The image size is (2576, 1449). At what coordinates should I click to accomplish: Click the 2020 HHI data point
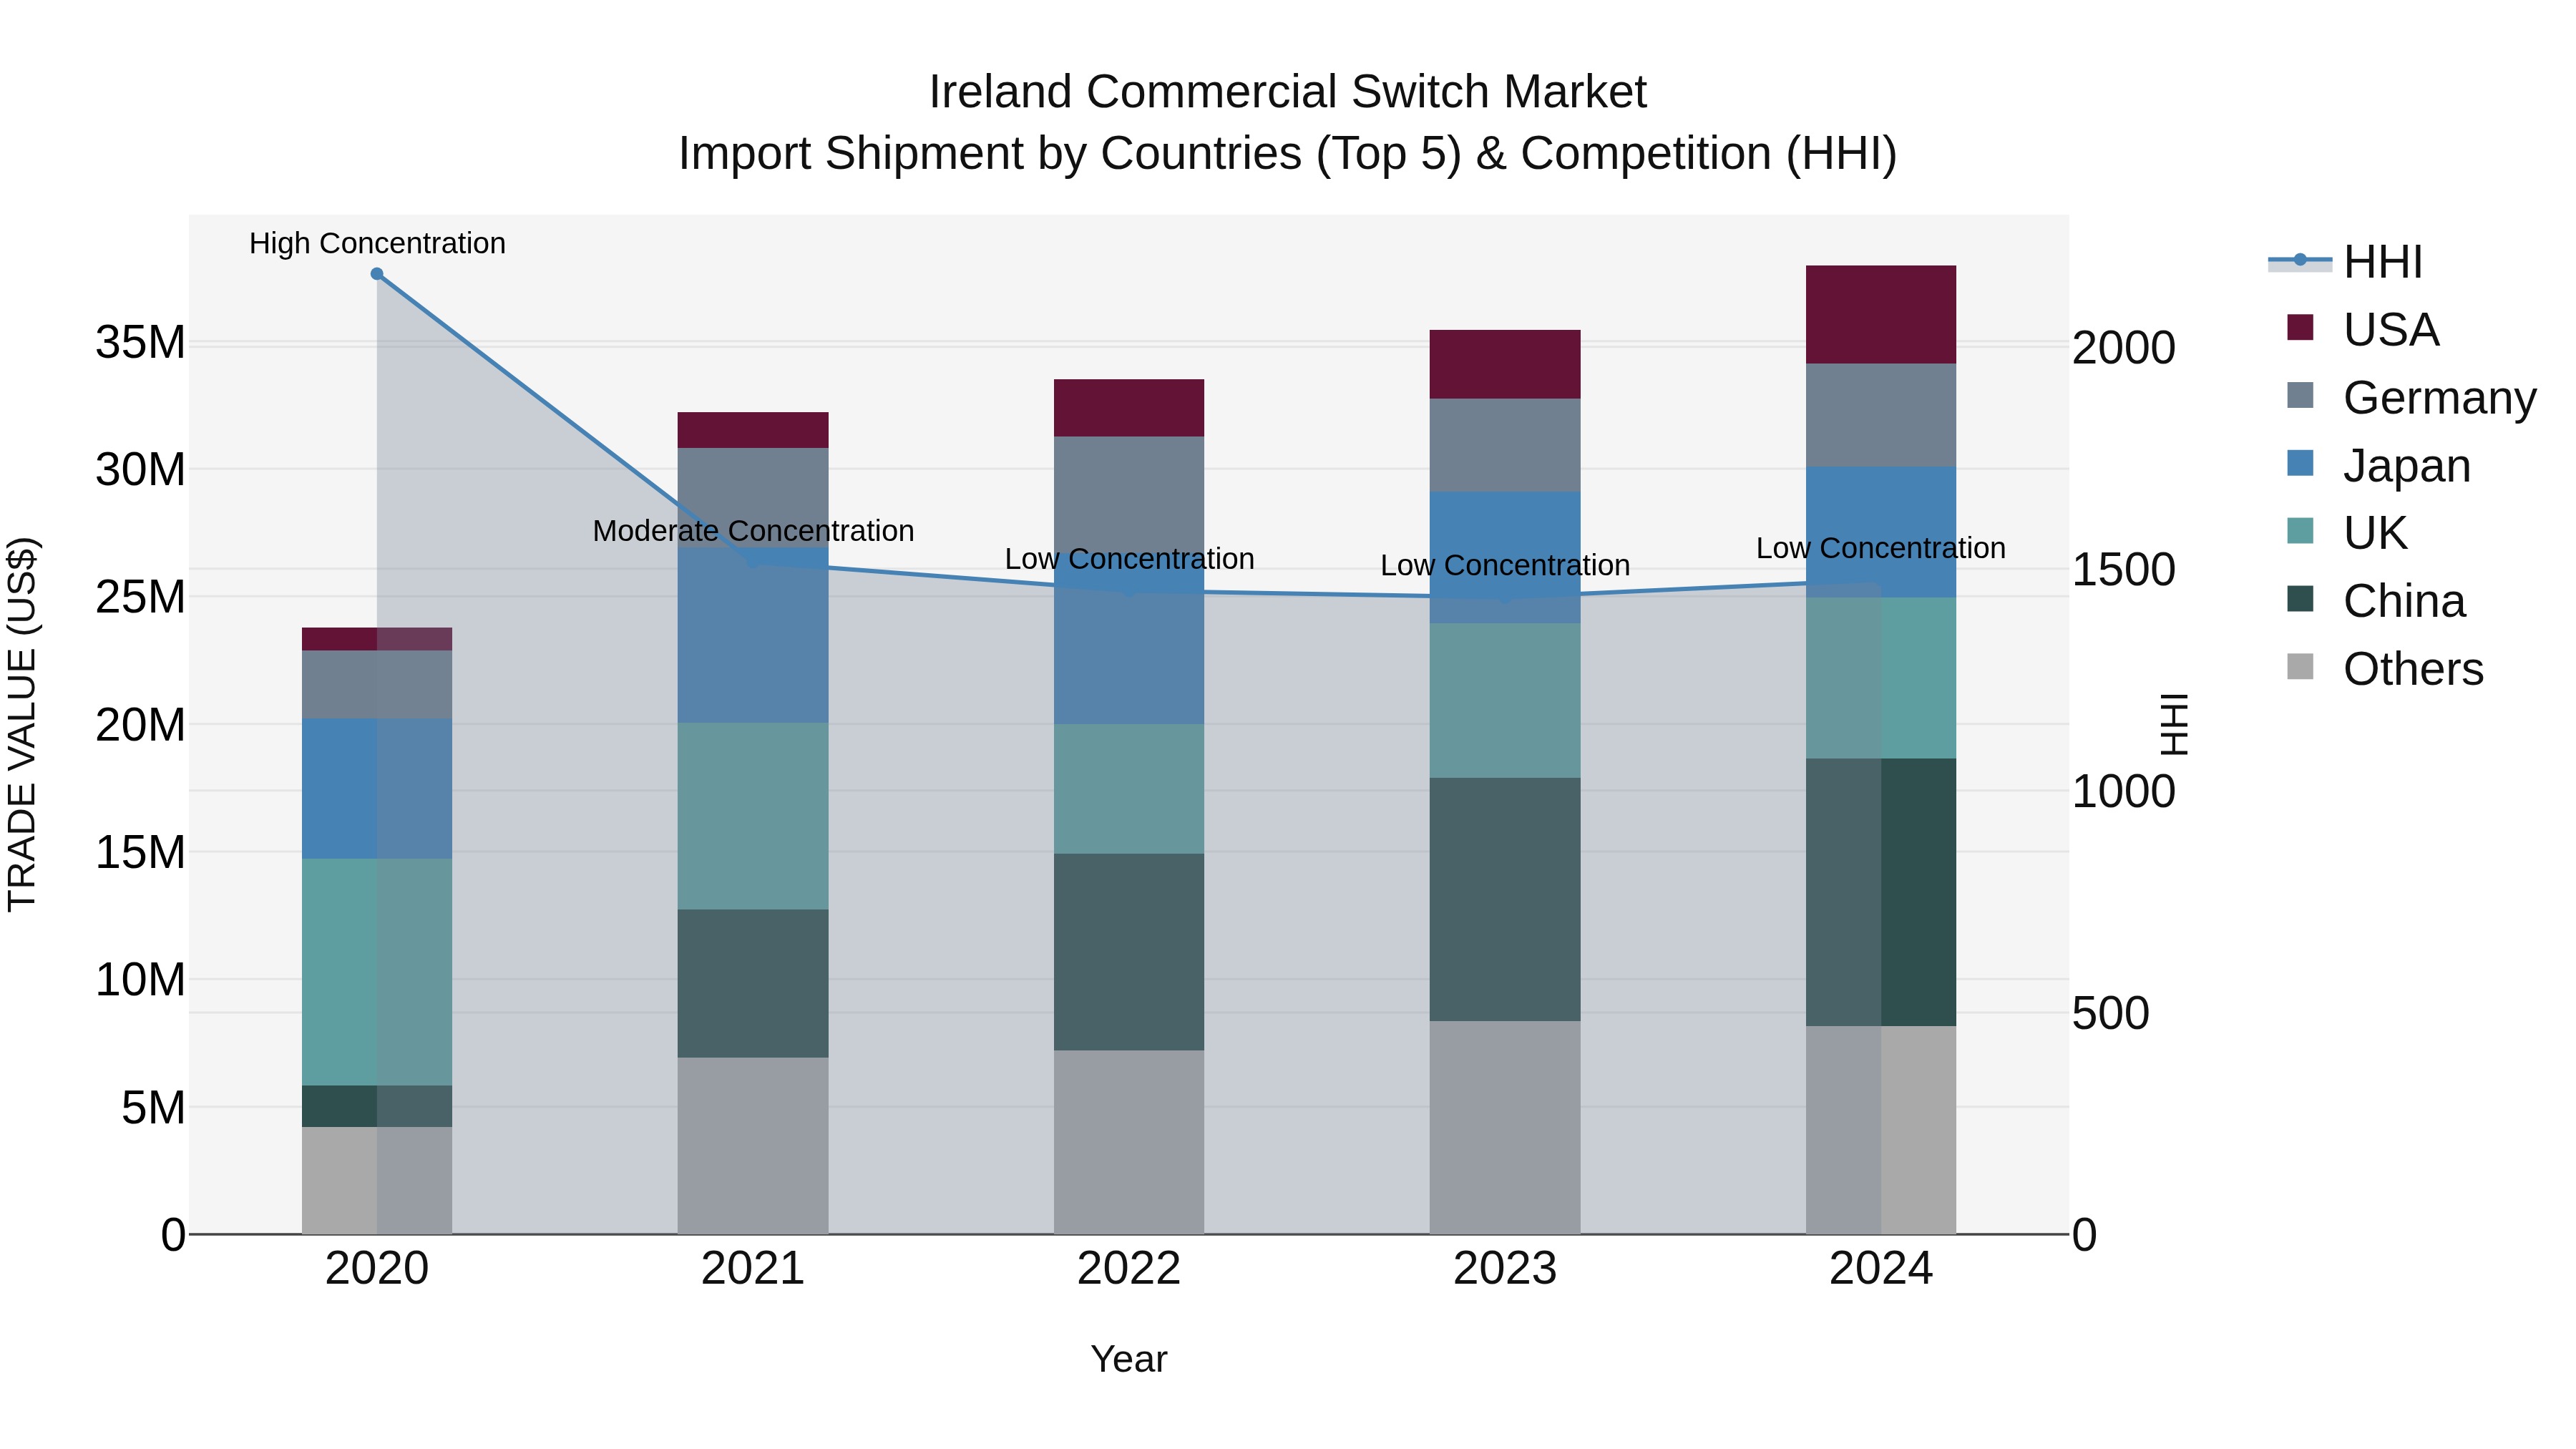point(377,274)
